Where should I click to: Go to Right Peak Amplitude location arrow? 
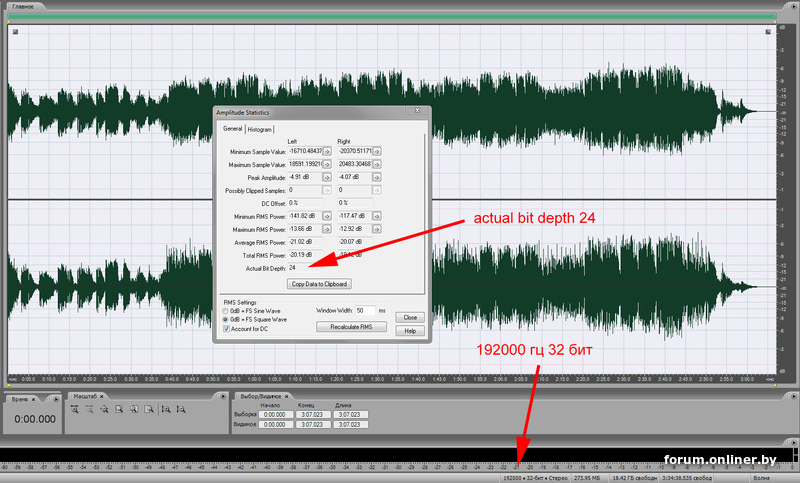click(377, 177)
